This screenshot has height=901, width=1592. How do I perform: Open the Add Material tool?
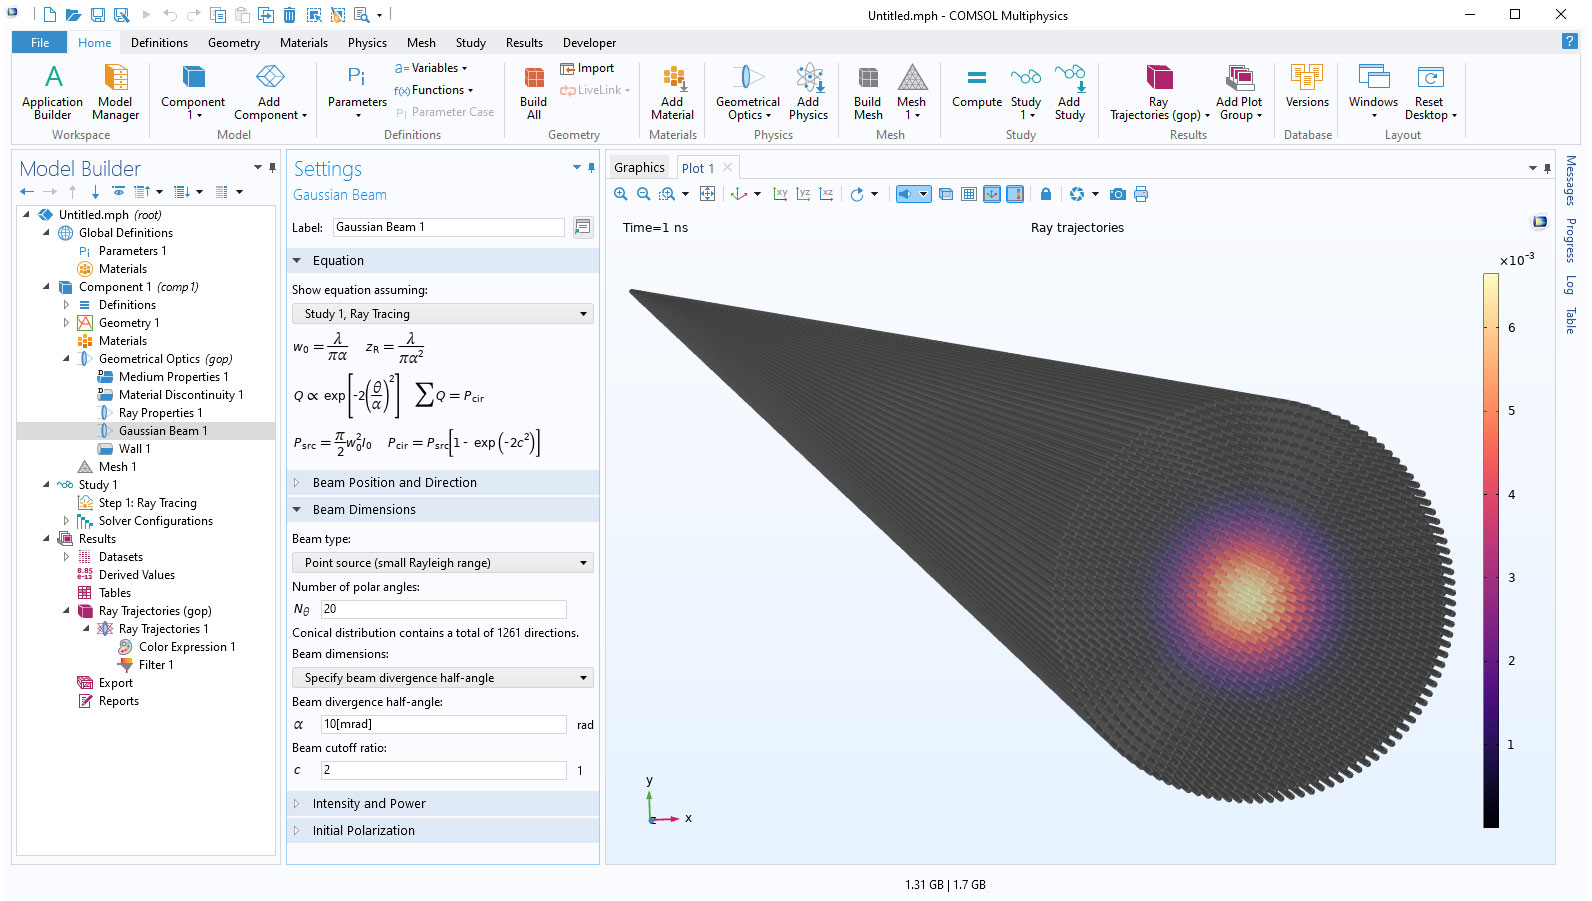click(x=672, y=92)
